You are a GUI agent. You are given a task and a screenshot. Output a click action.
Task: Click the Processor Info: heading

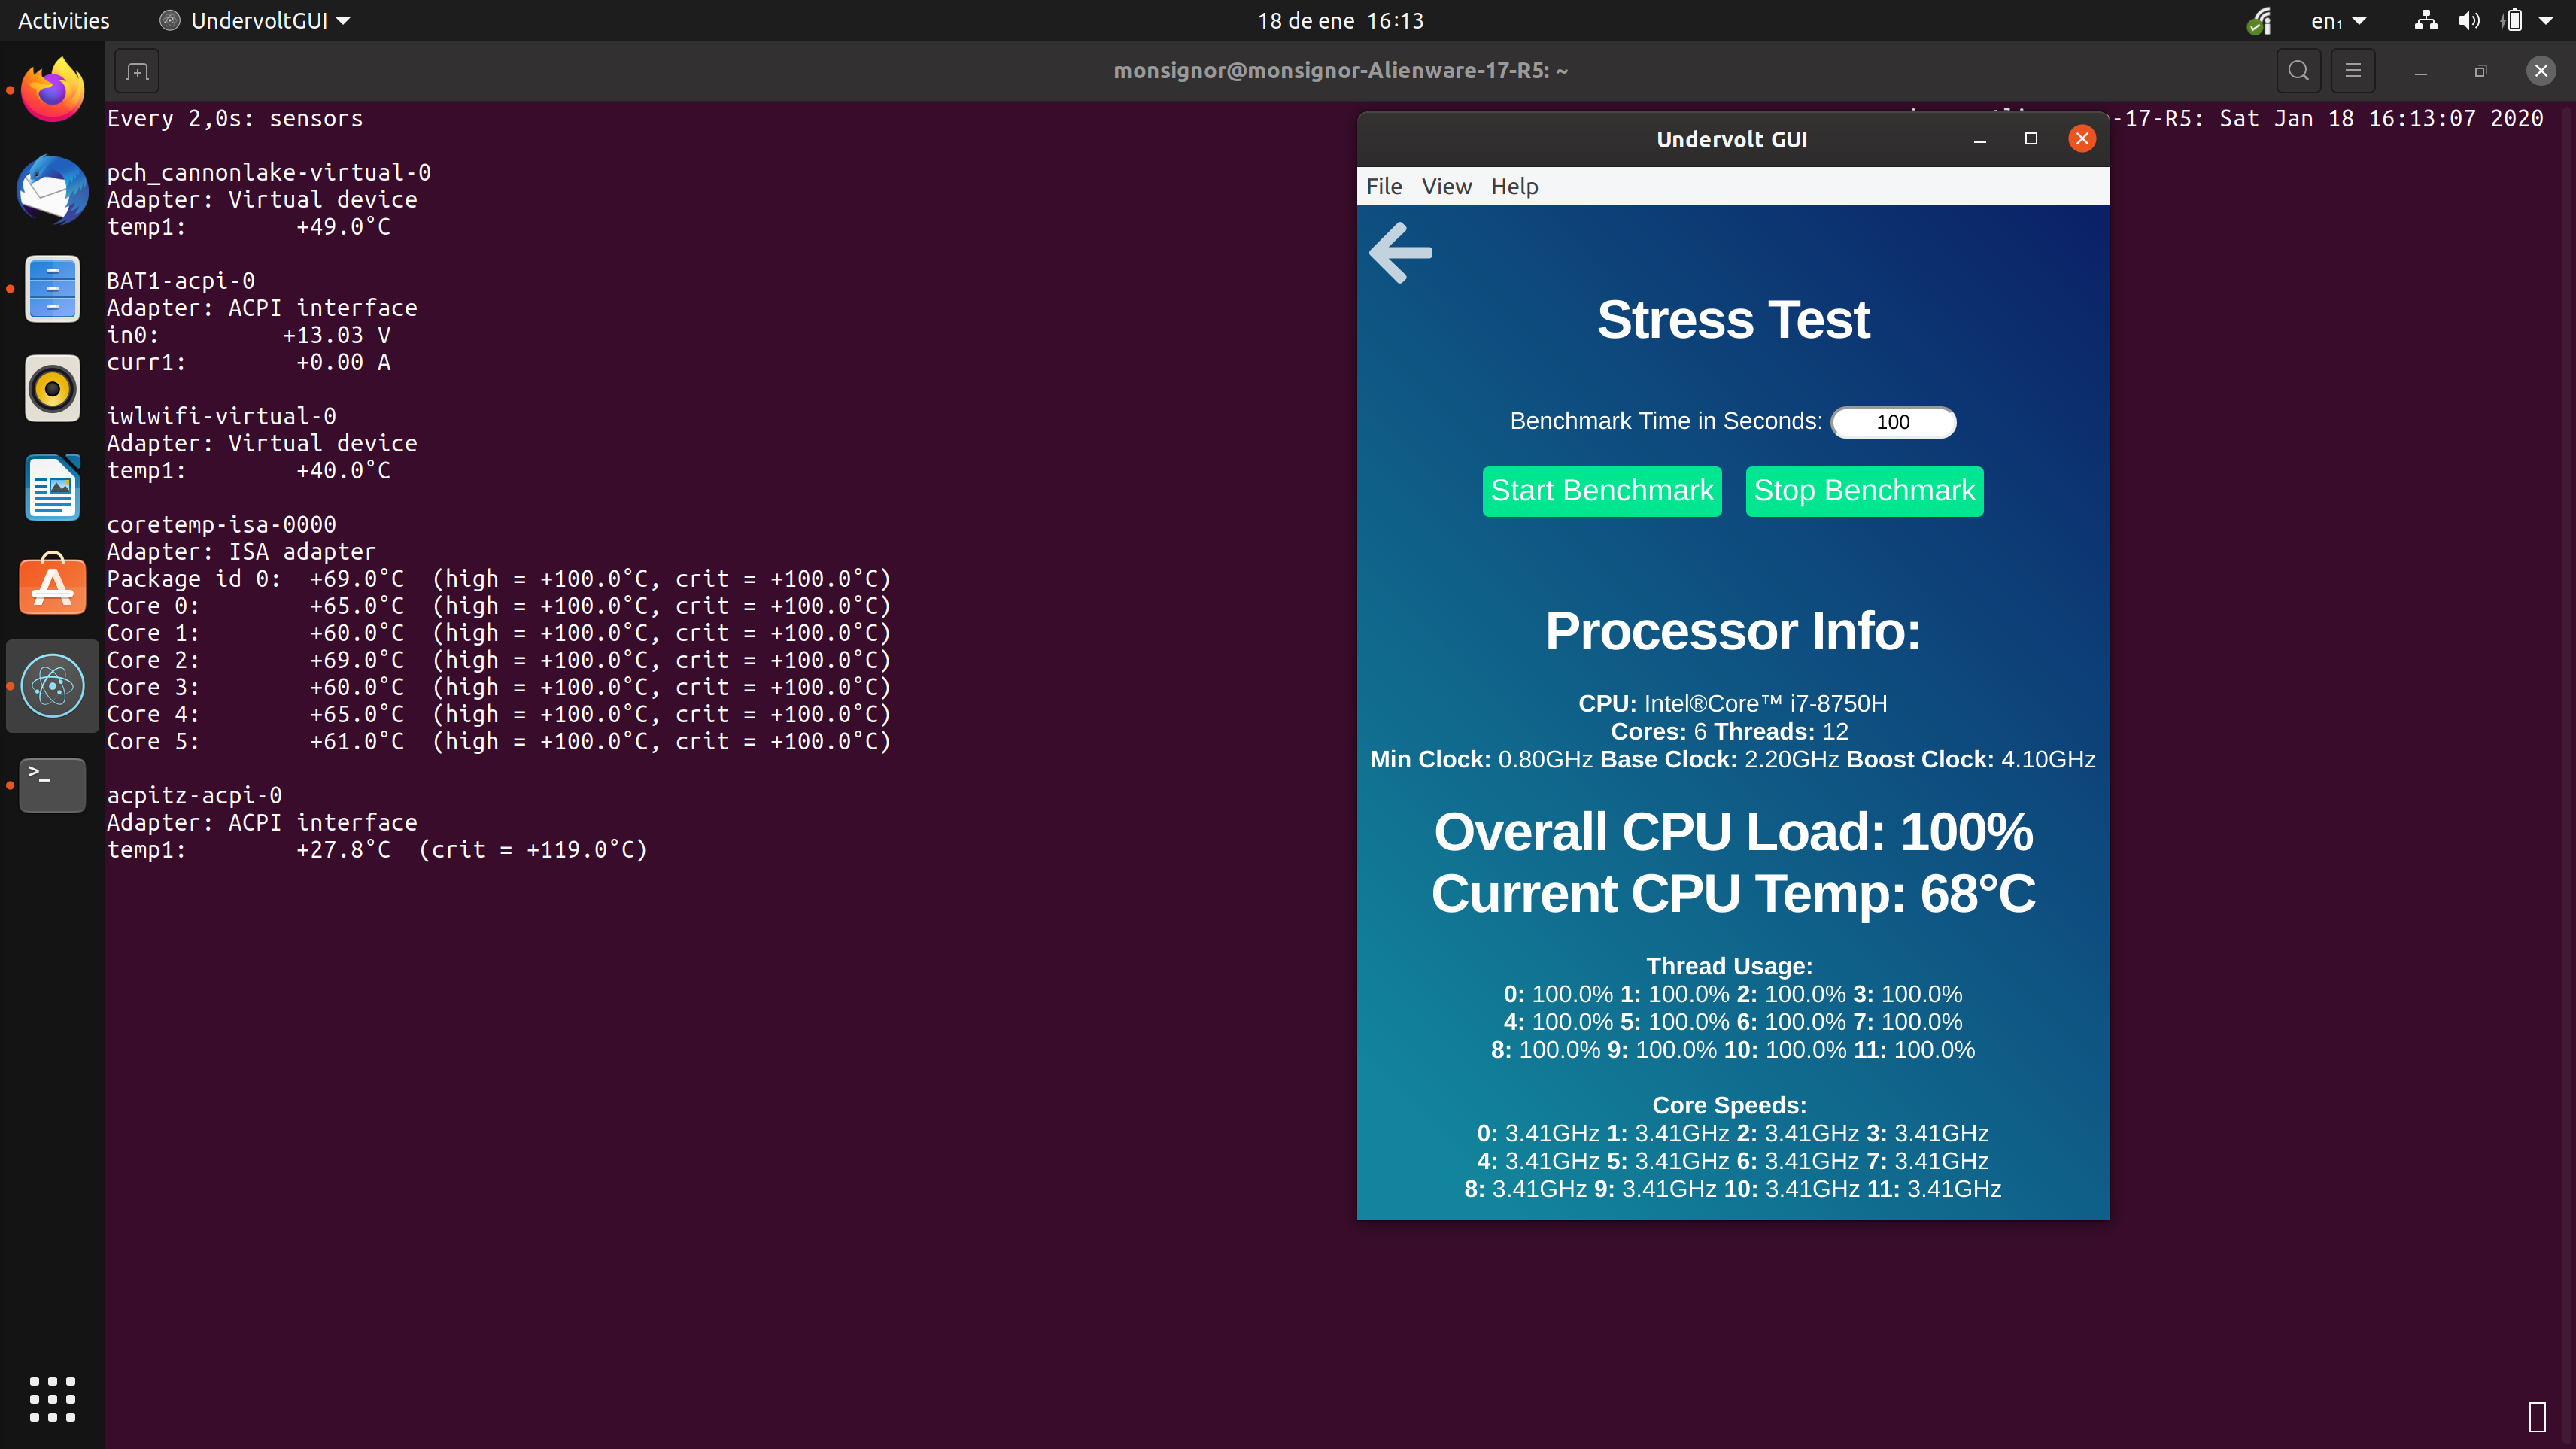tap(1733, 632)
